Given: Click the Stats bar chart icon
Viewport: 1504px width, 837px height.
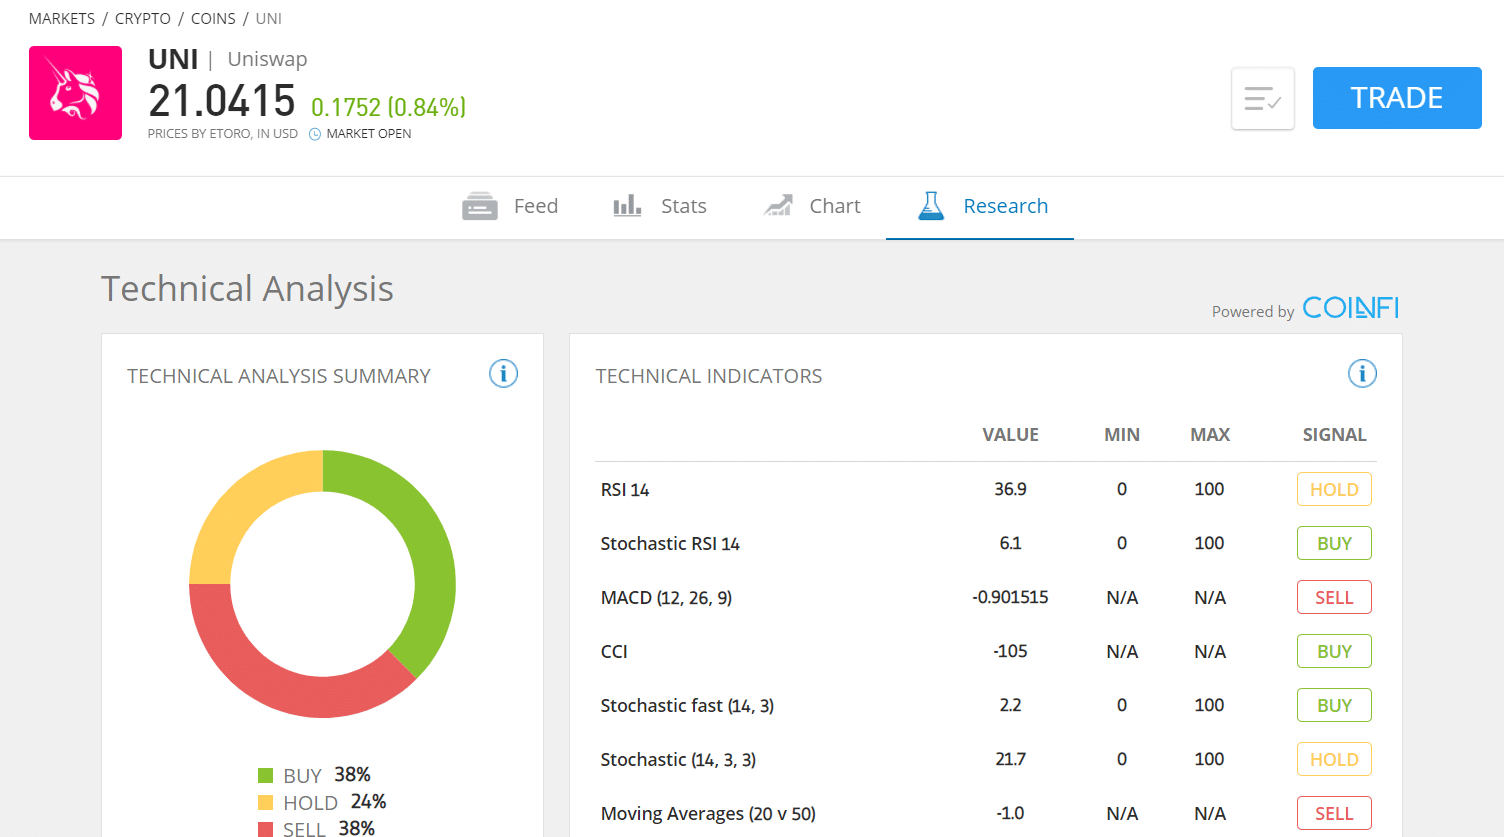Looking at the screenshot, I should [627, 206].
